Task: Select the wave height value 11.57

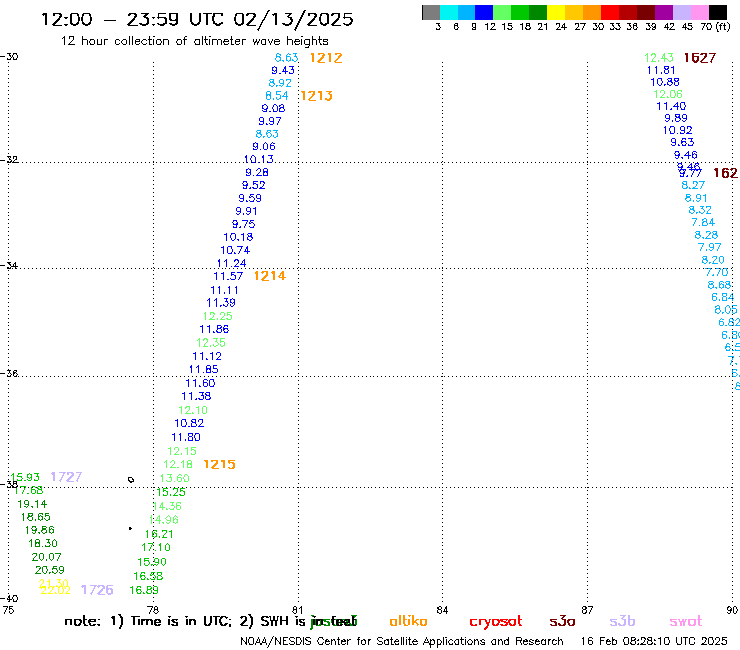Action: coord(228,276)
